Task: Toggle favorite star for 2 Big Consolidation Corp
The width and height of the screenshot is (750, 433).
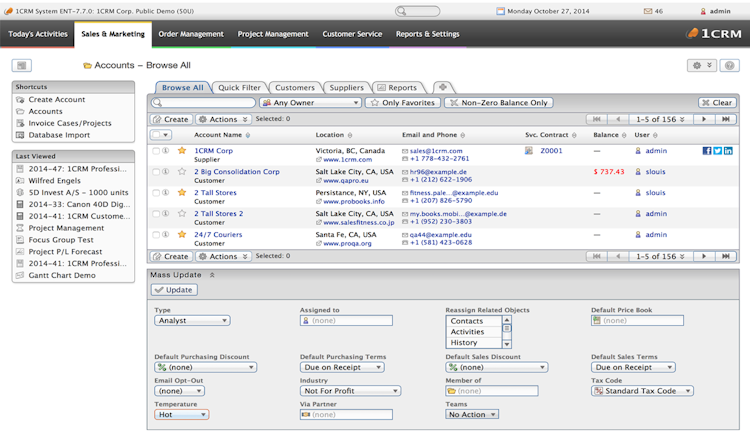Action: tap(182, 171)
